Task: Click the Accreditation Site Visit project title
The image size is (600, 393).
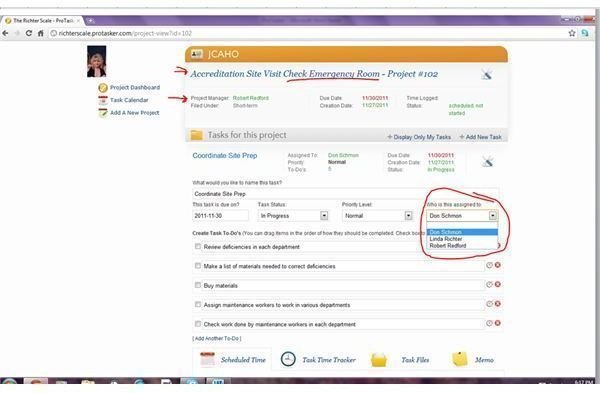Action: tap(314, 74)
